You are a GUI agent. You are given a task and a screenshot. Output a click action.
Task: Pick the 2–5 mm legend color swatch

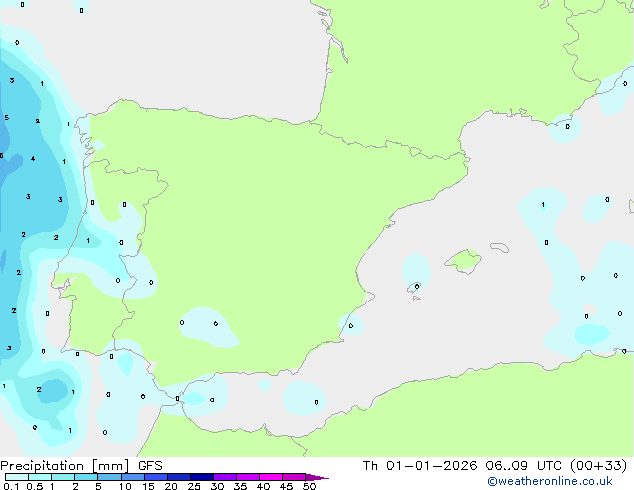click(x=86, y=477)
